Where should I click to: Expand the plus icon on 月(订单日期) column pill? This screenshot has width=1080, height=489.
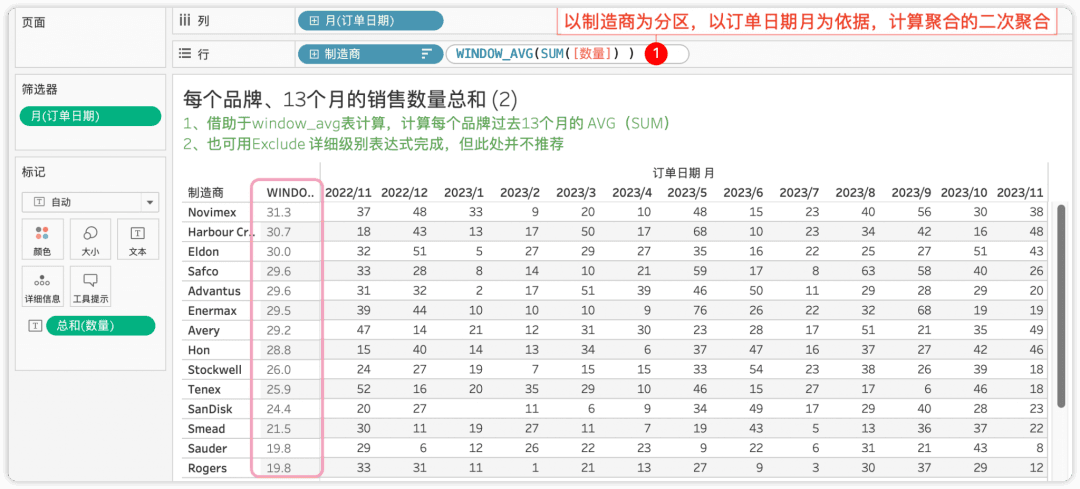click(314, 21)
